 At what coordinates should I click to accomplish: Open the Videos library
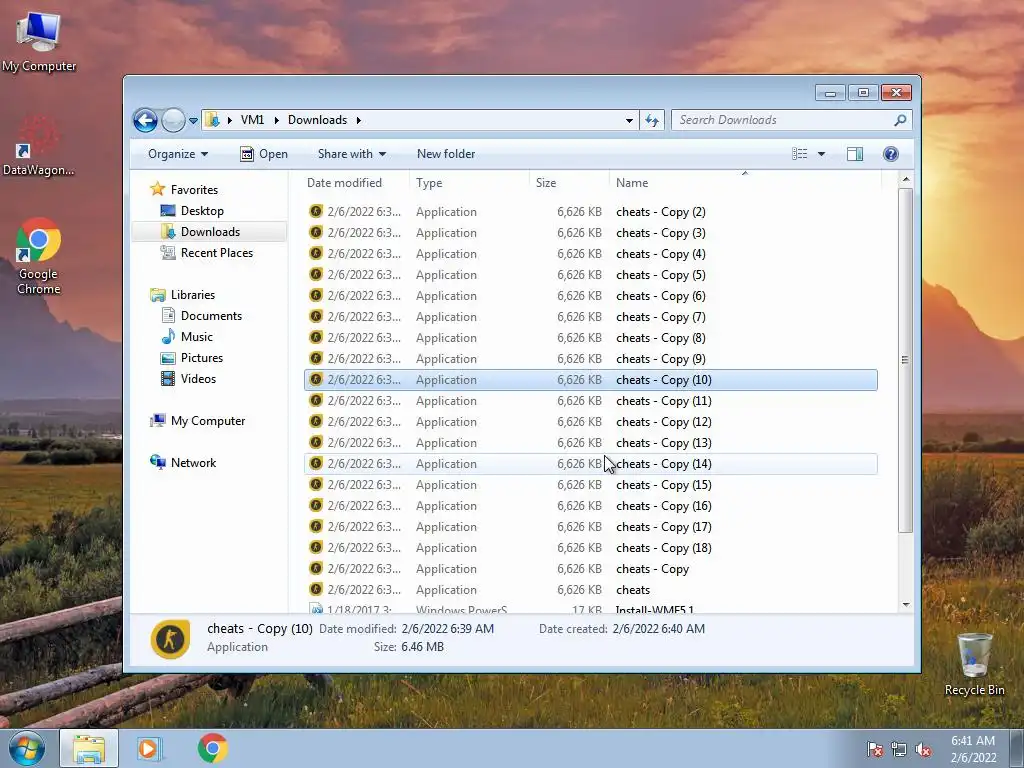coord(198,379)
